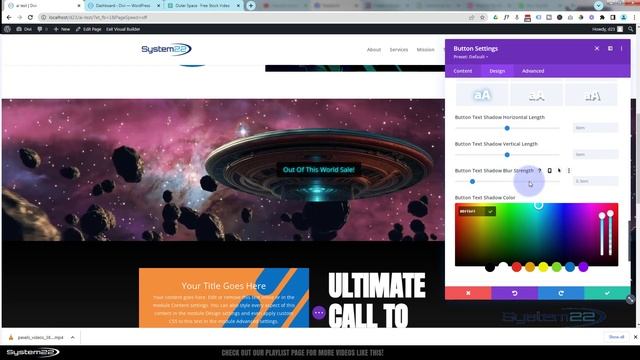
Task: Open the Divi site menu in admin bar
Action: coord(24,29)
